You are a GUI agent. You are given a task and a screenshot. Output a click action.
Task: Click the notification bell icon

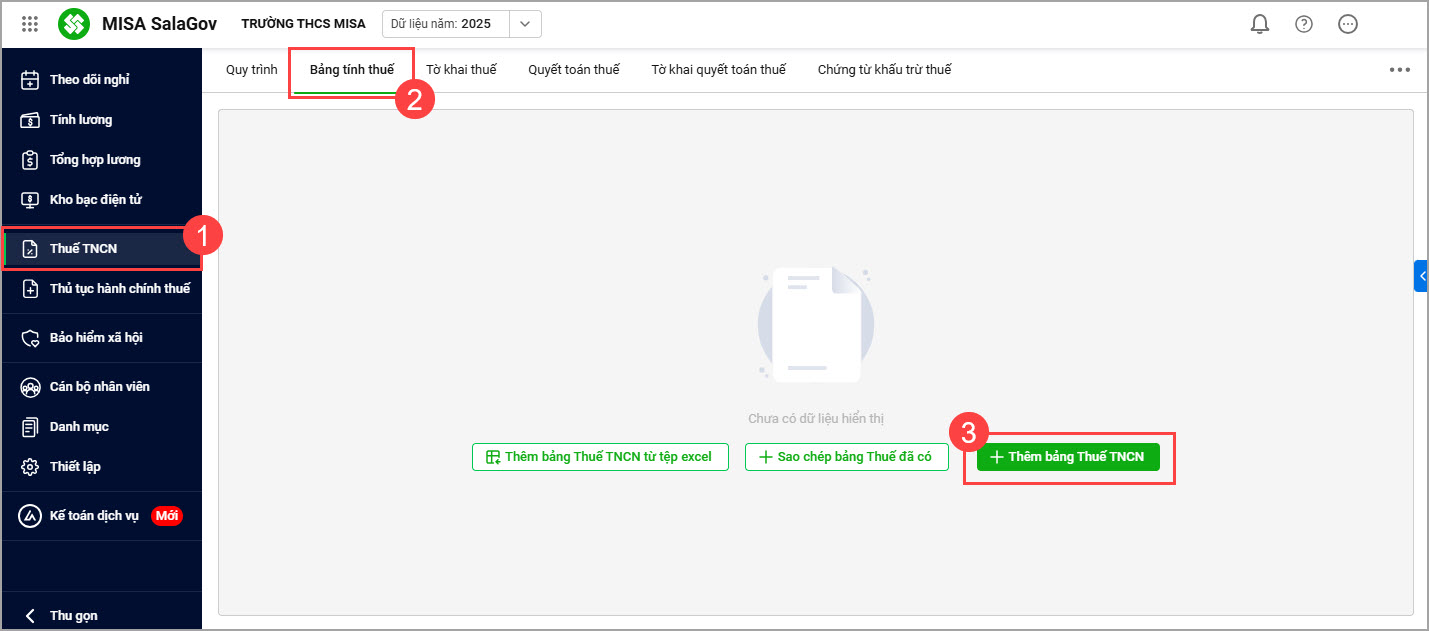click(x=1260, y=24)
